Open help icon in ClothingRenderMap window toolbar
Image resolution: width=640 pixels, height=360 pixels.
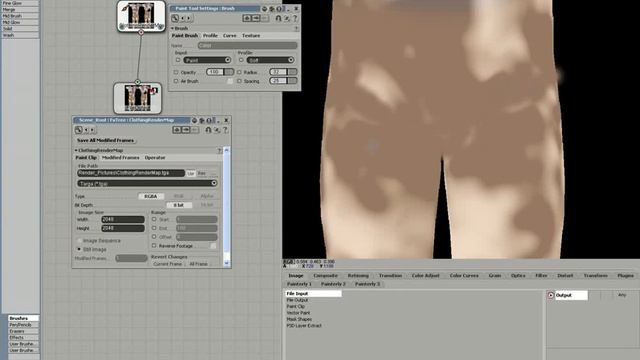225,130
